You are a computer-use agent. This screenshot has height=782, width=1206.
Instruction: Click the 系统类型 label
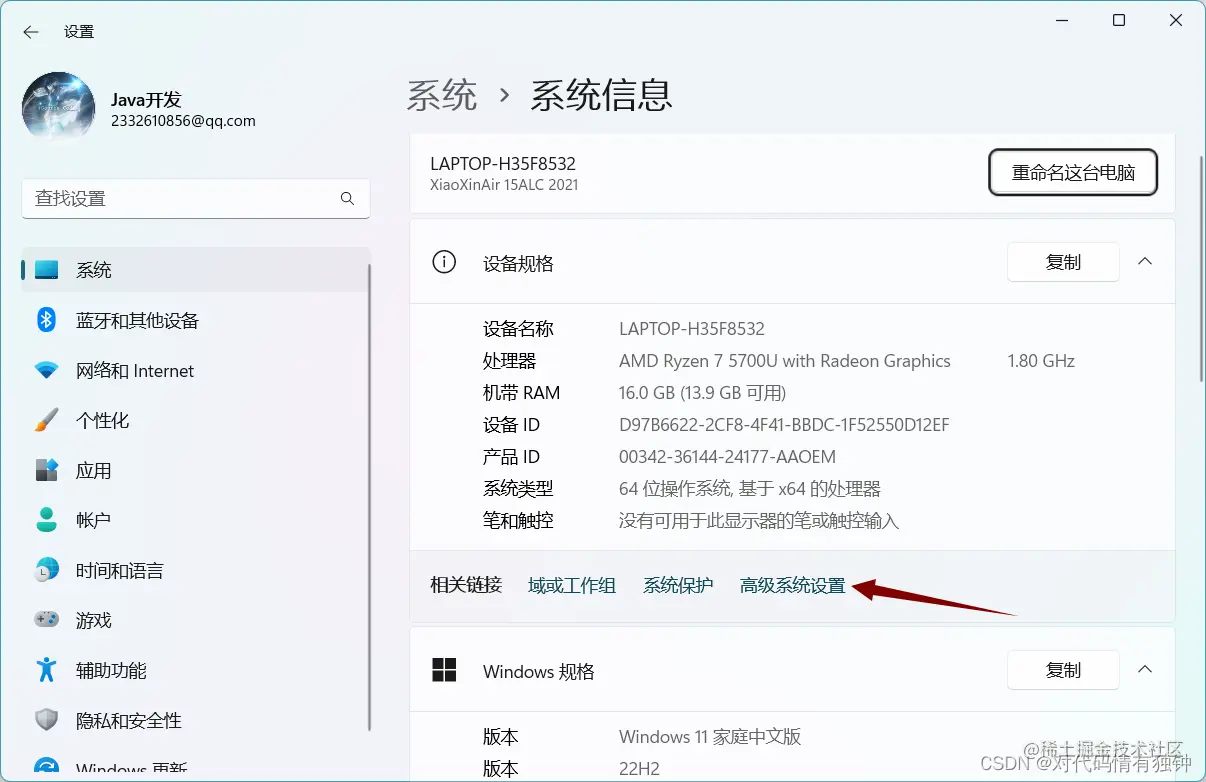tap(518, 489)
